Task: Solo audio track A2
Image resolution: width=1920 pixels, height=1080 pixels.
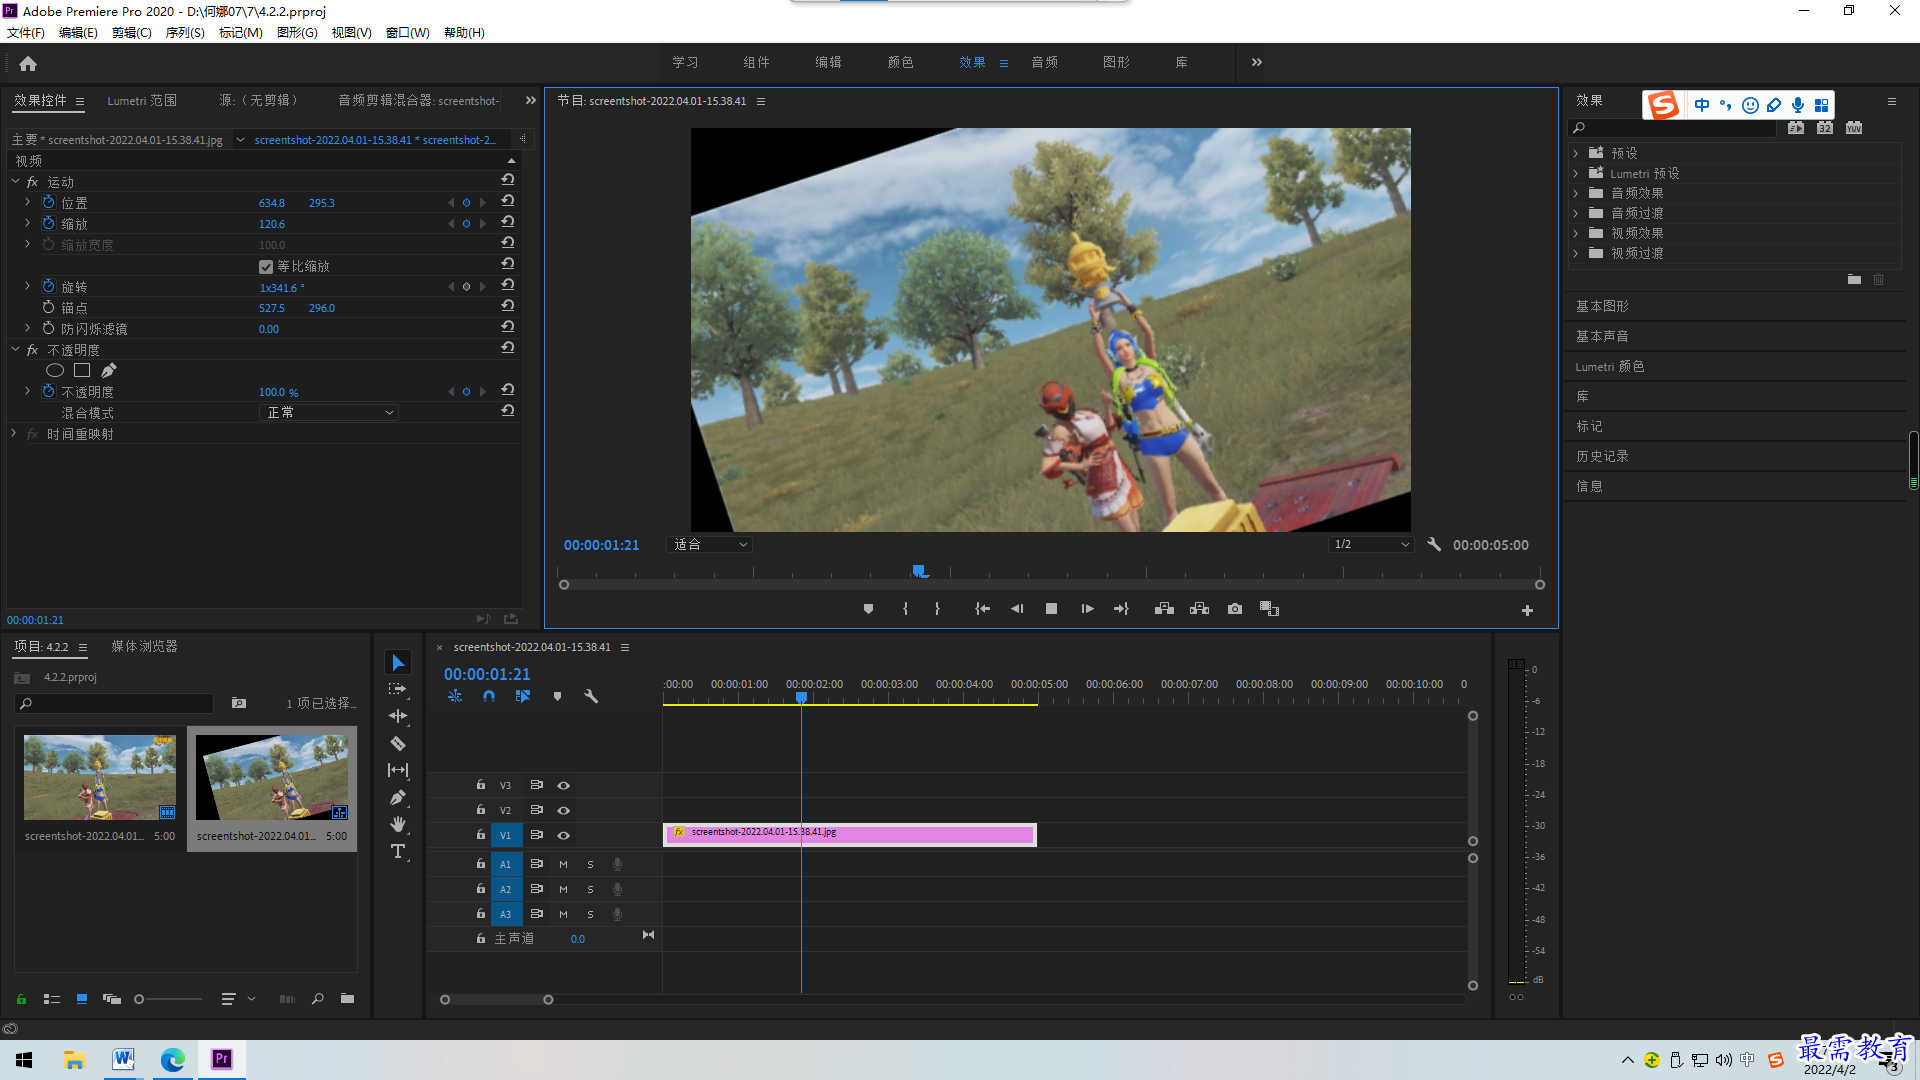Action: [x=590, y=889]
